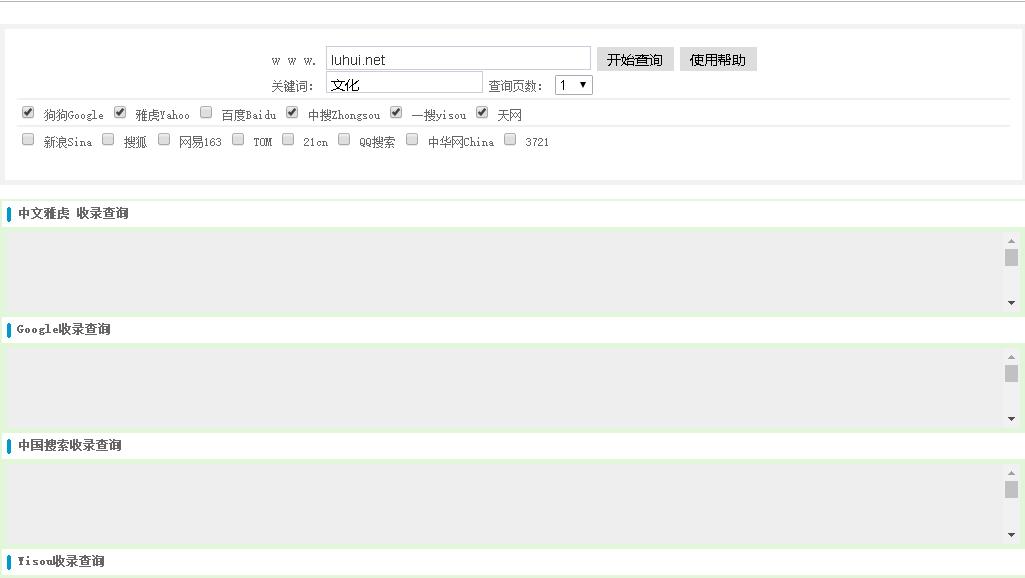Enable the 网易163 checkbox
The width and height of the screenshot is (1025, 578).
[164, 139]
